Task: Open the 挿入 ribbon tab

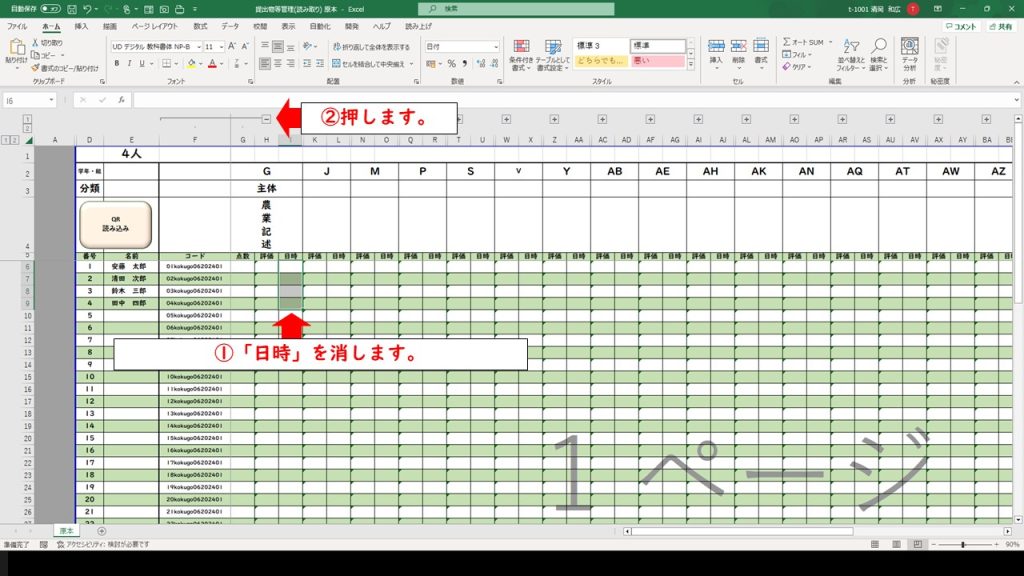Action: [81, 26]
